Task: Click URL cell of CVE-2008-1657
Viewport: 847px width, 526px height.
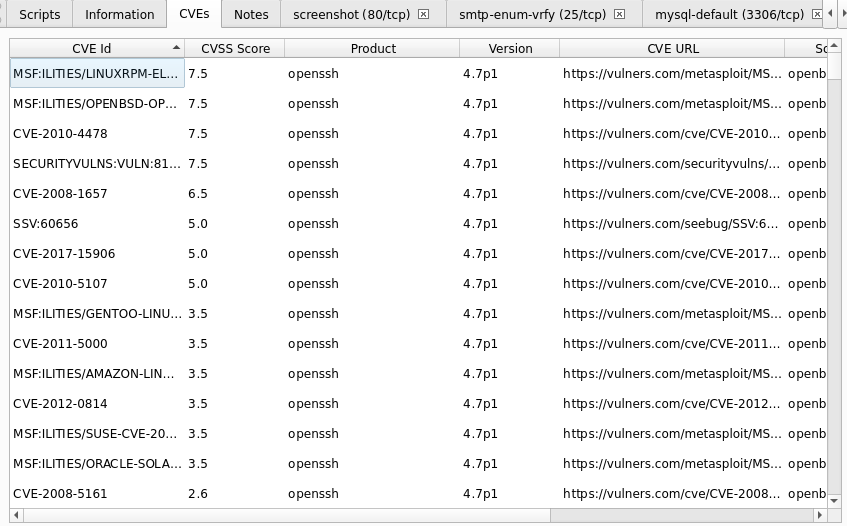Action: pos(673,193)
